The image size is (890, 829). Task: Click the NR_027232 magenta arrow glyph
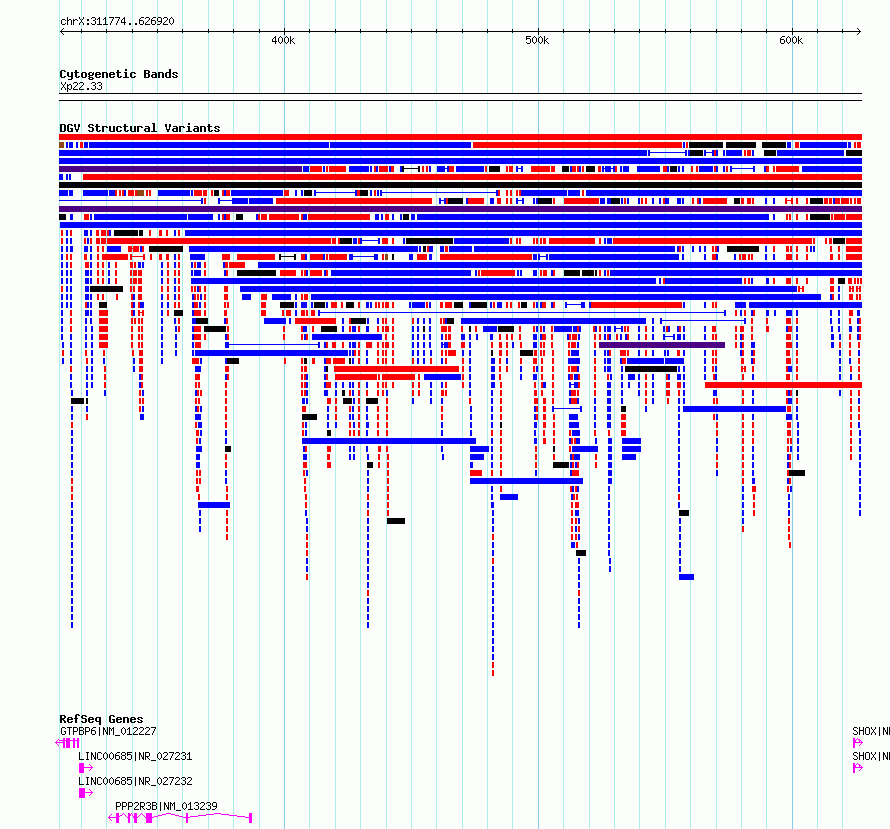(x=86, y=793)
